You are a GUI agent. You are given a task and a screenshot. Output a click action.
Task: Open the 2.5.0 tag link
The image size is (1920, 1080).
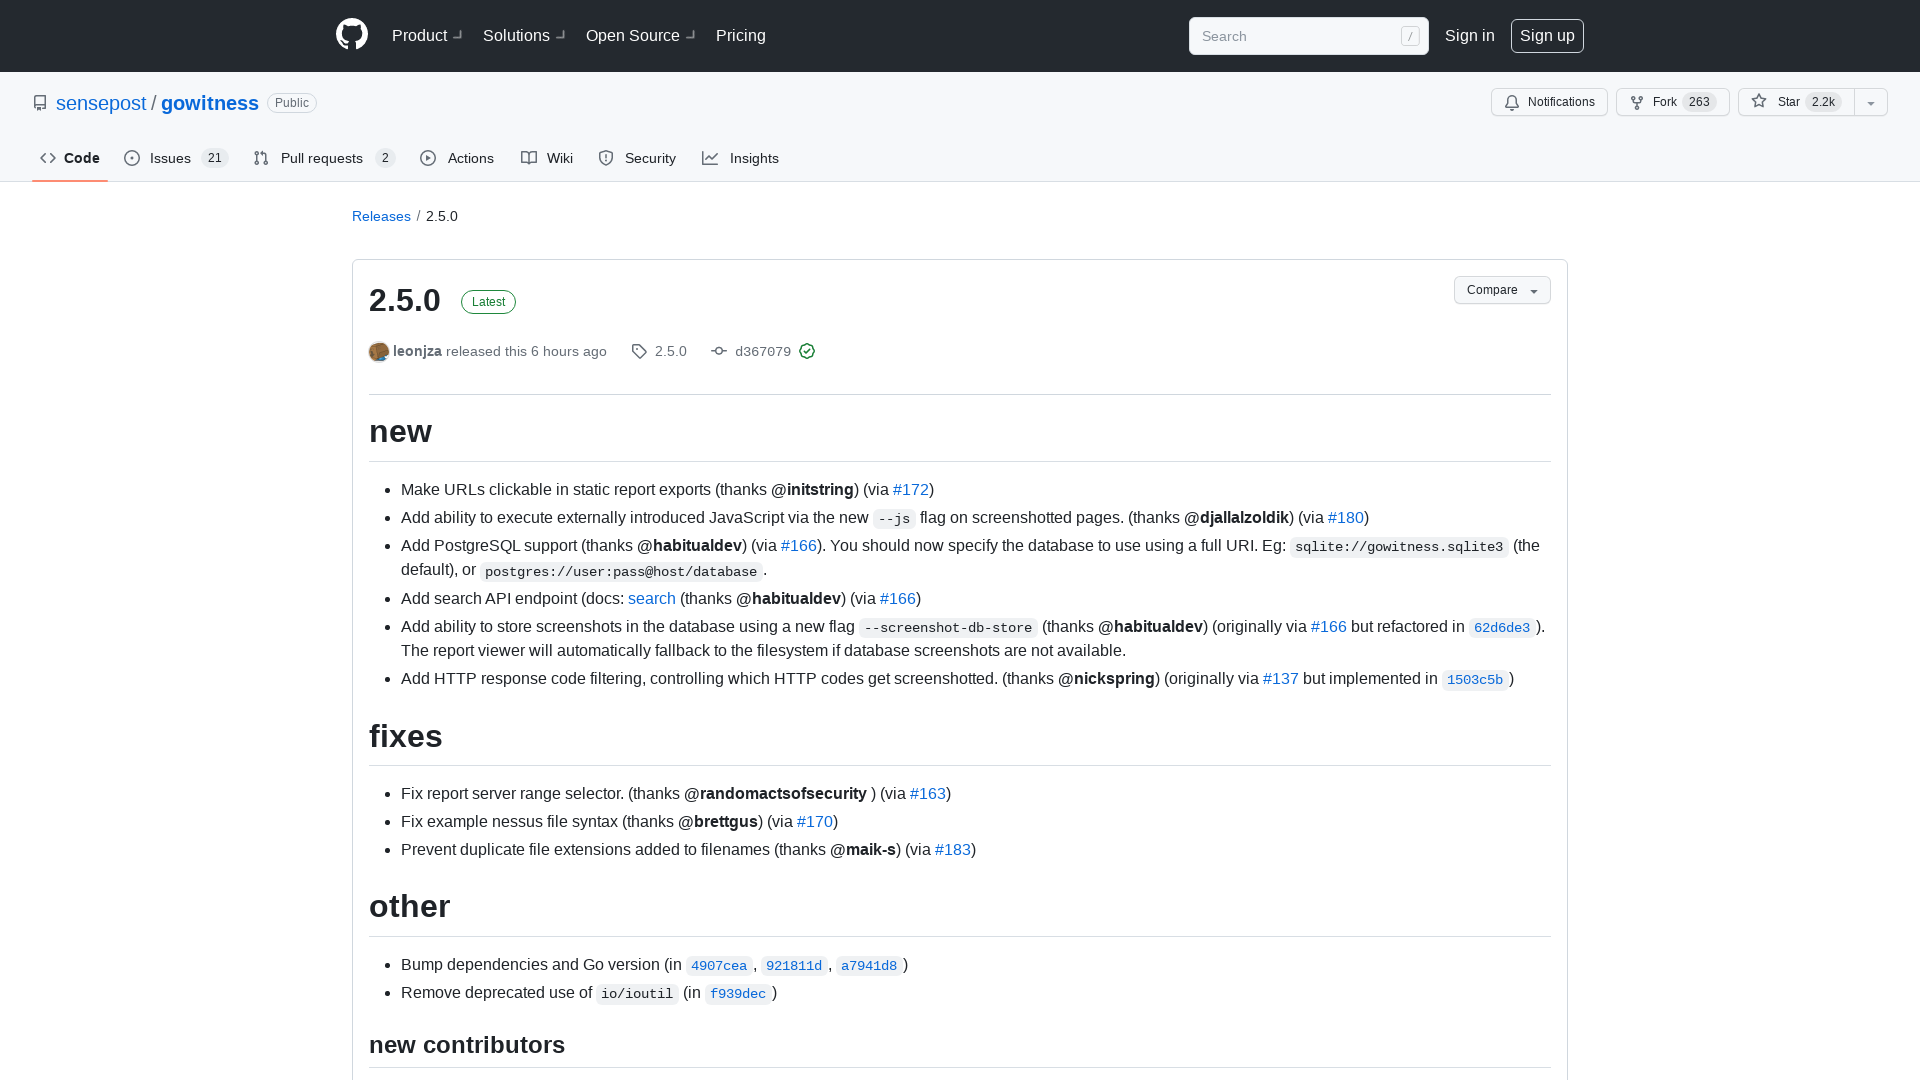tap(659, 351)
